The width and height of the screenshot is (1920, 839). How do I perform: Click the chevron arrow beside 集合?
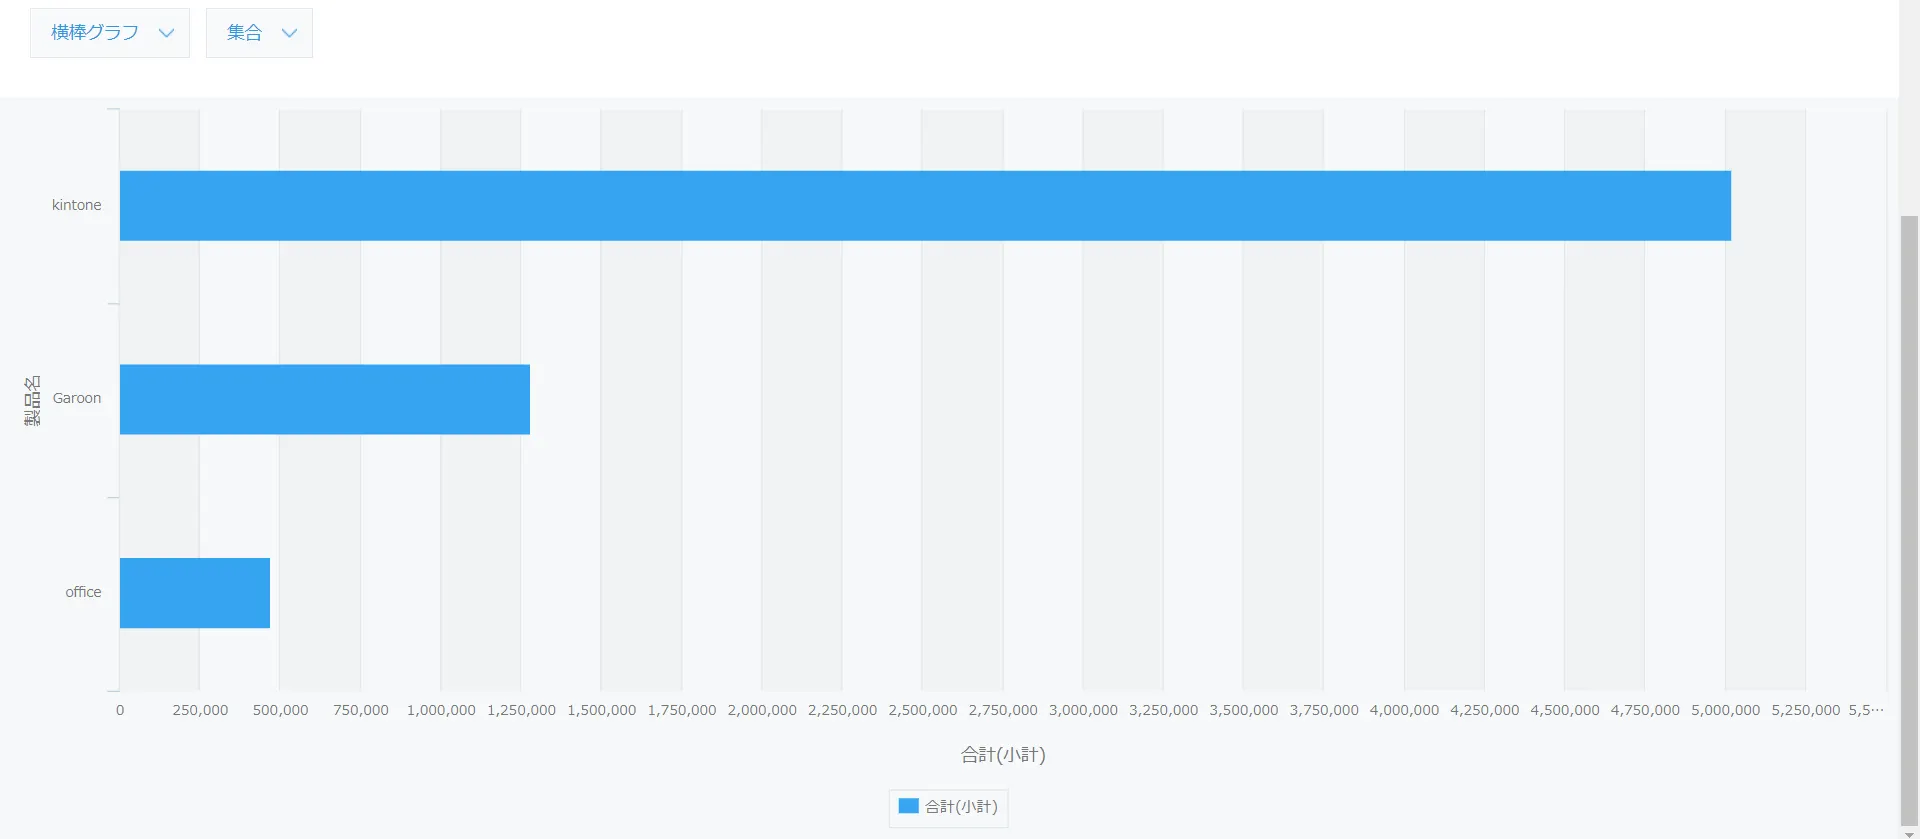290,33
